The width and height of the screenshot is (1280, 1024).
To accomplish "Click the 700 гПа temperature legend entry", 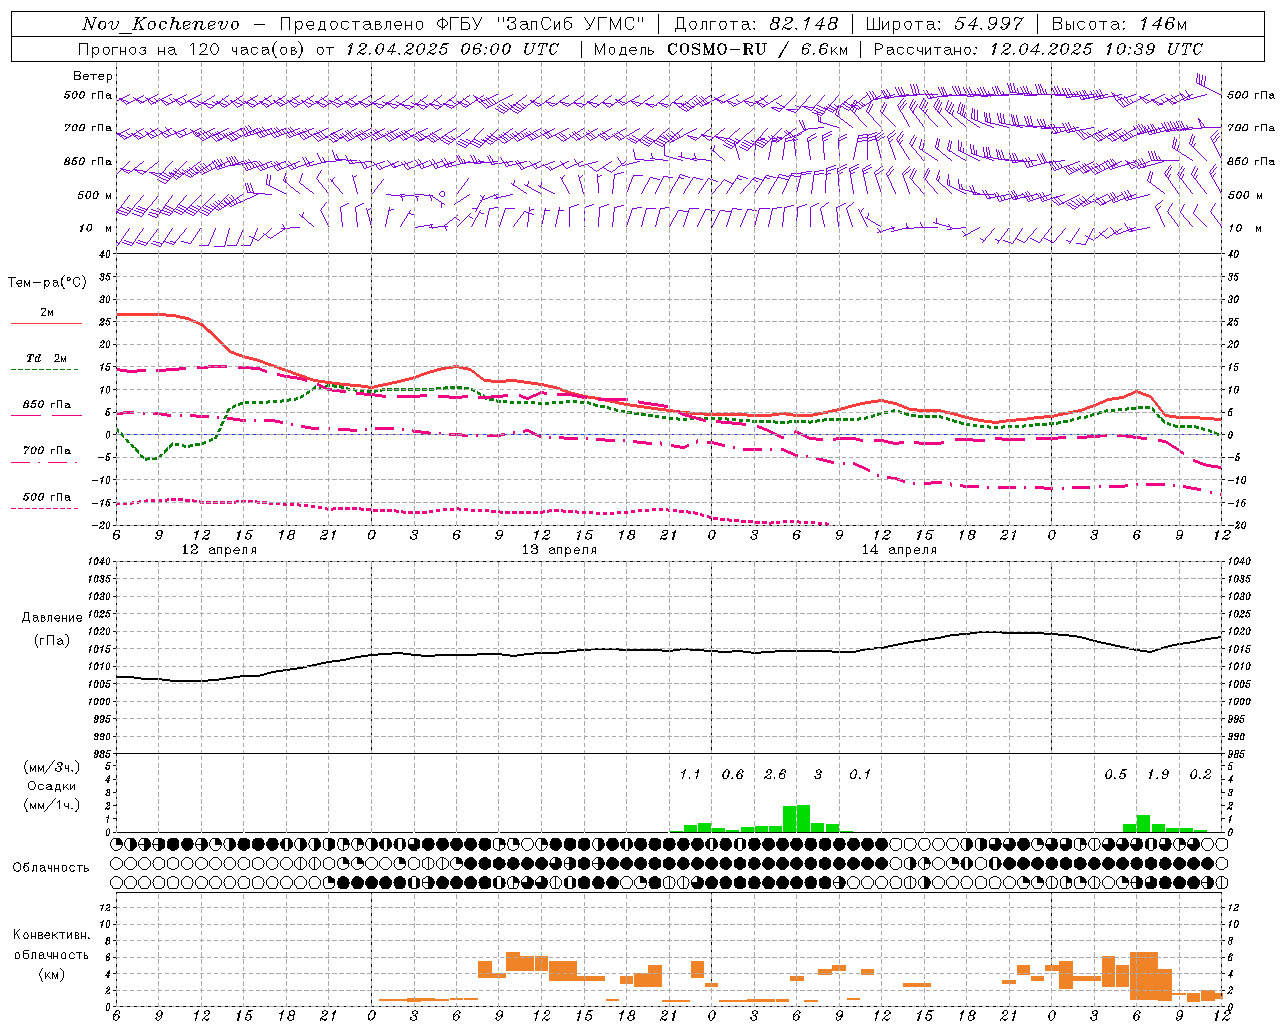I will click(x=47, y=450).
